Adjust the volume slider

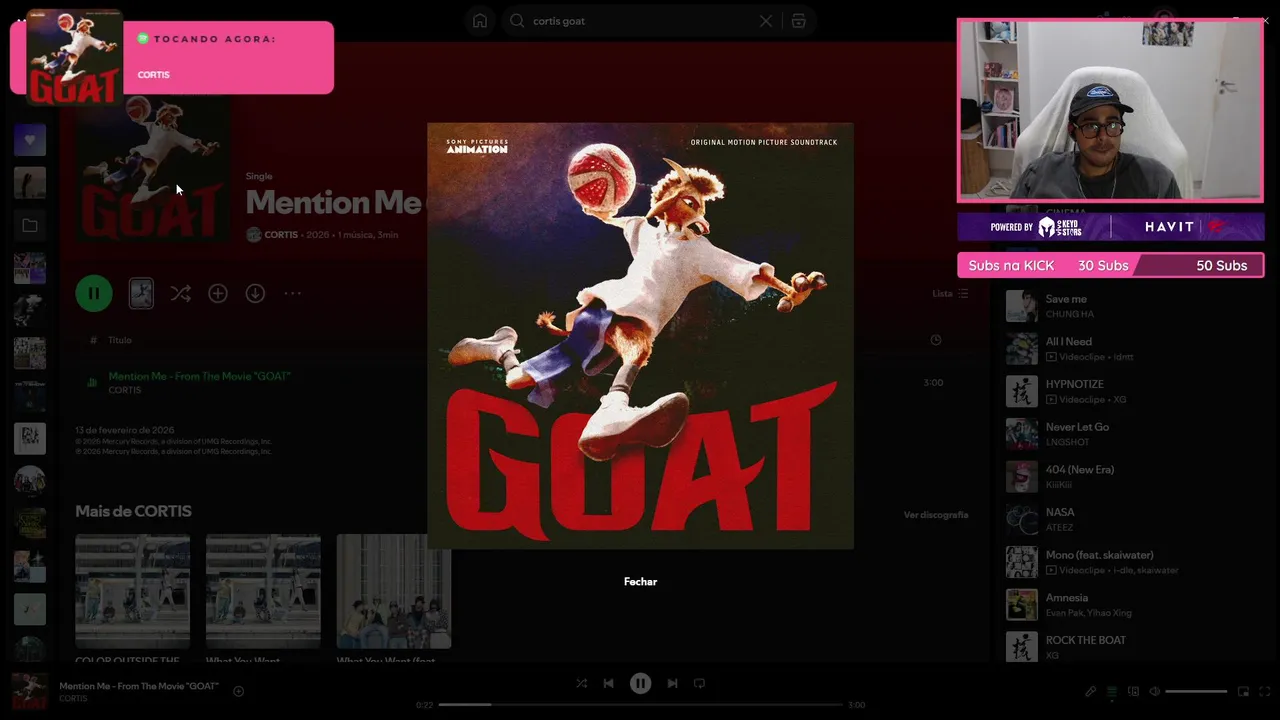1196,691
